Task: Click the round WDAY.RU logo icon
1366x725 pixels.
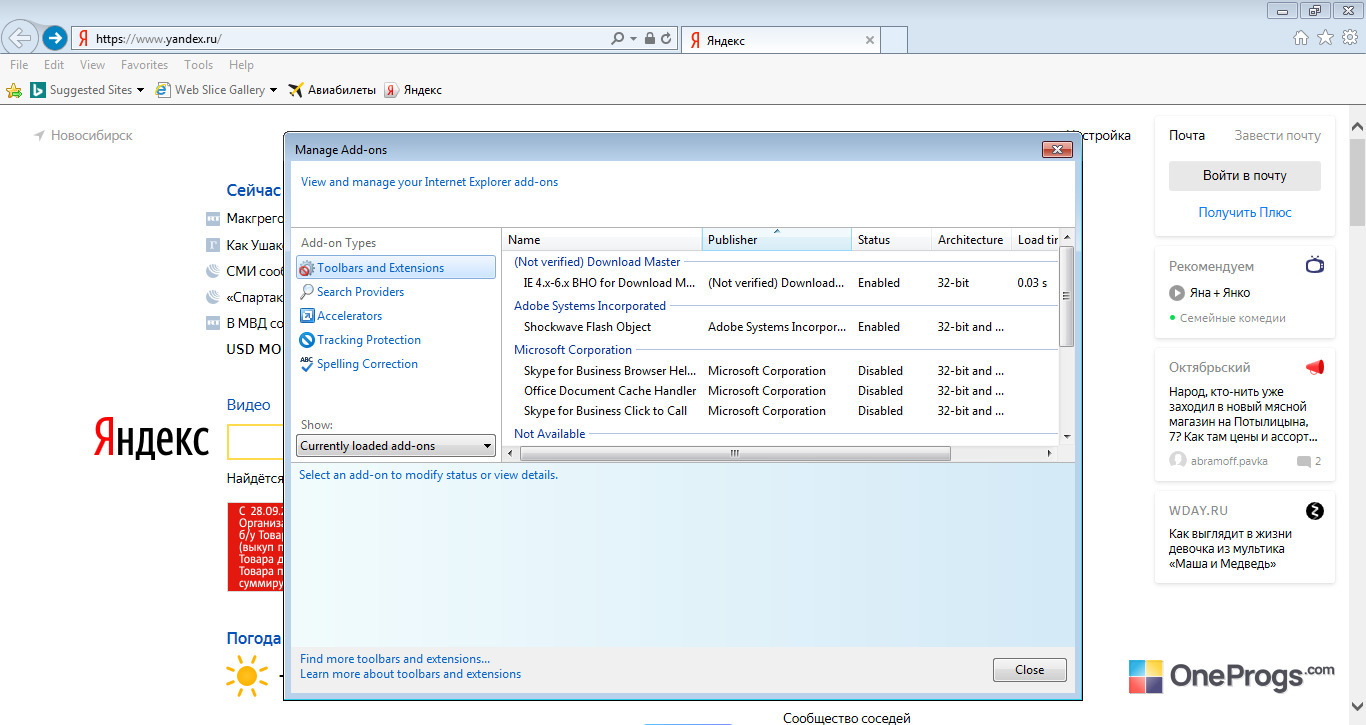Action: [x=1315, y=511]
